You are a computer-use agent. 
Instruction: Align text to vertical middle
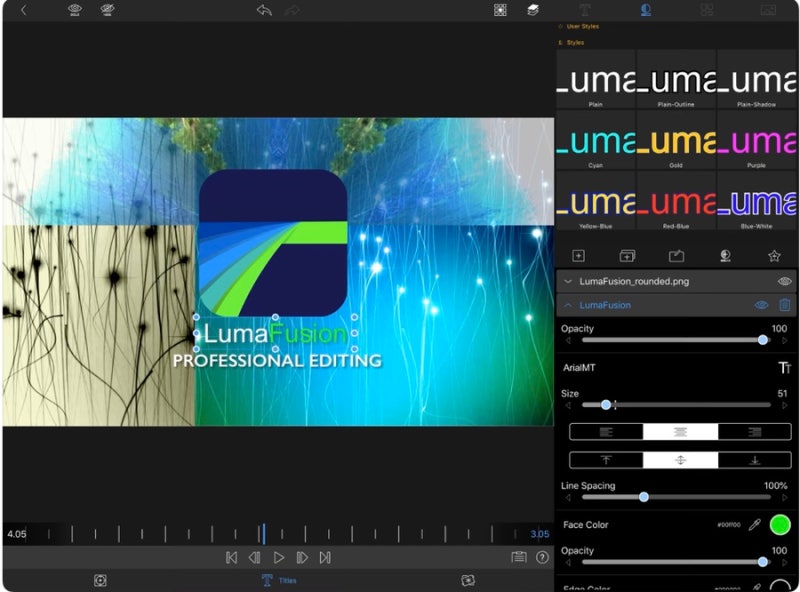pyautogui.click(x=680, y=460)
